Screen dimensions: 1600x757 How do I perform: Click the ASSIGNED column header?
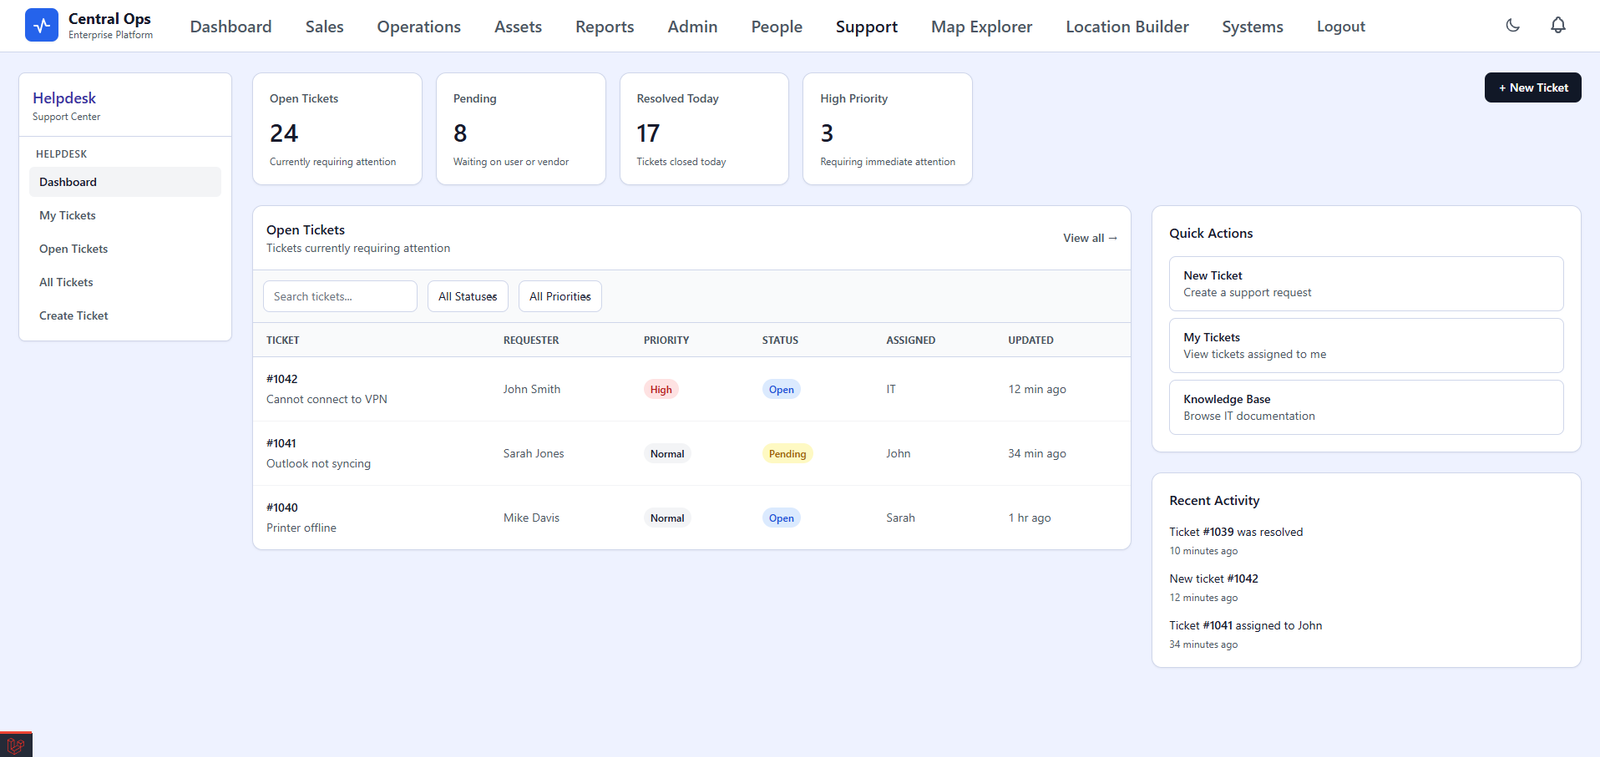click(911, 340)
